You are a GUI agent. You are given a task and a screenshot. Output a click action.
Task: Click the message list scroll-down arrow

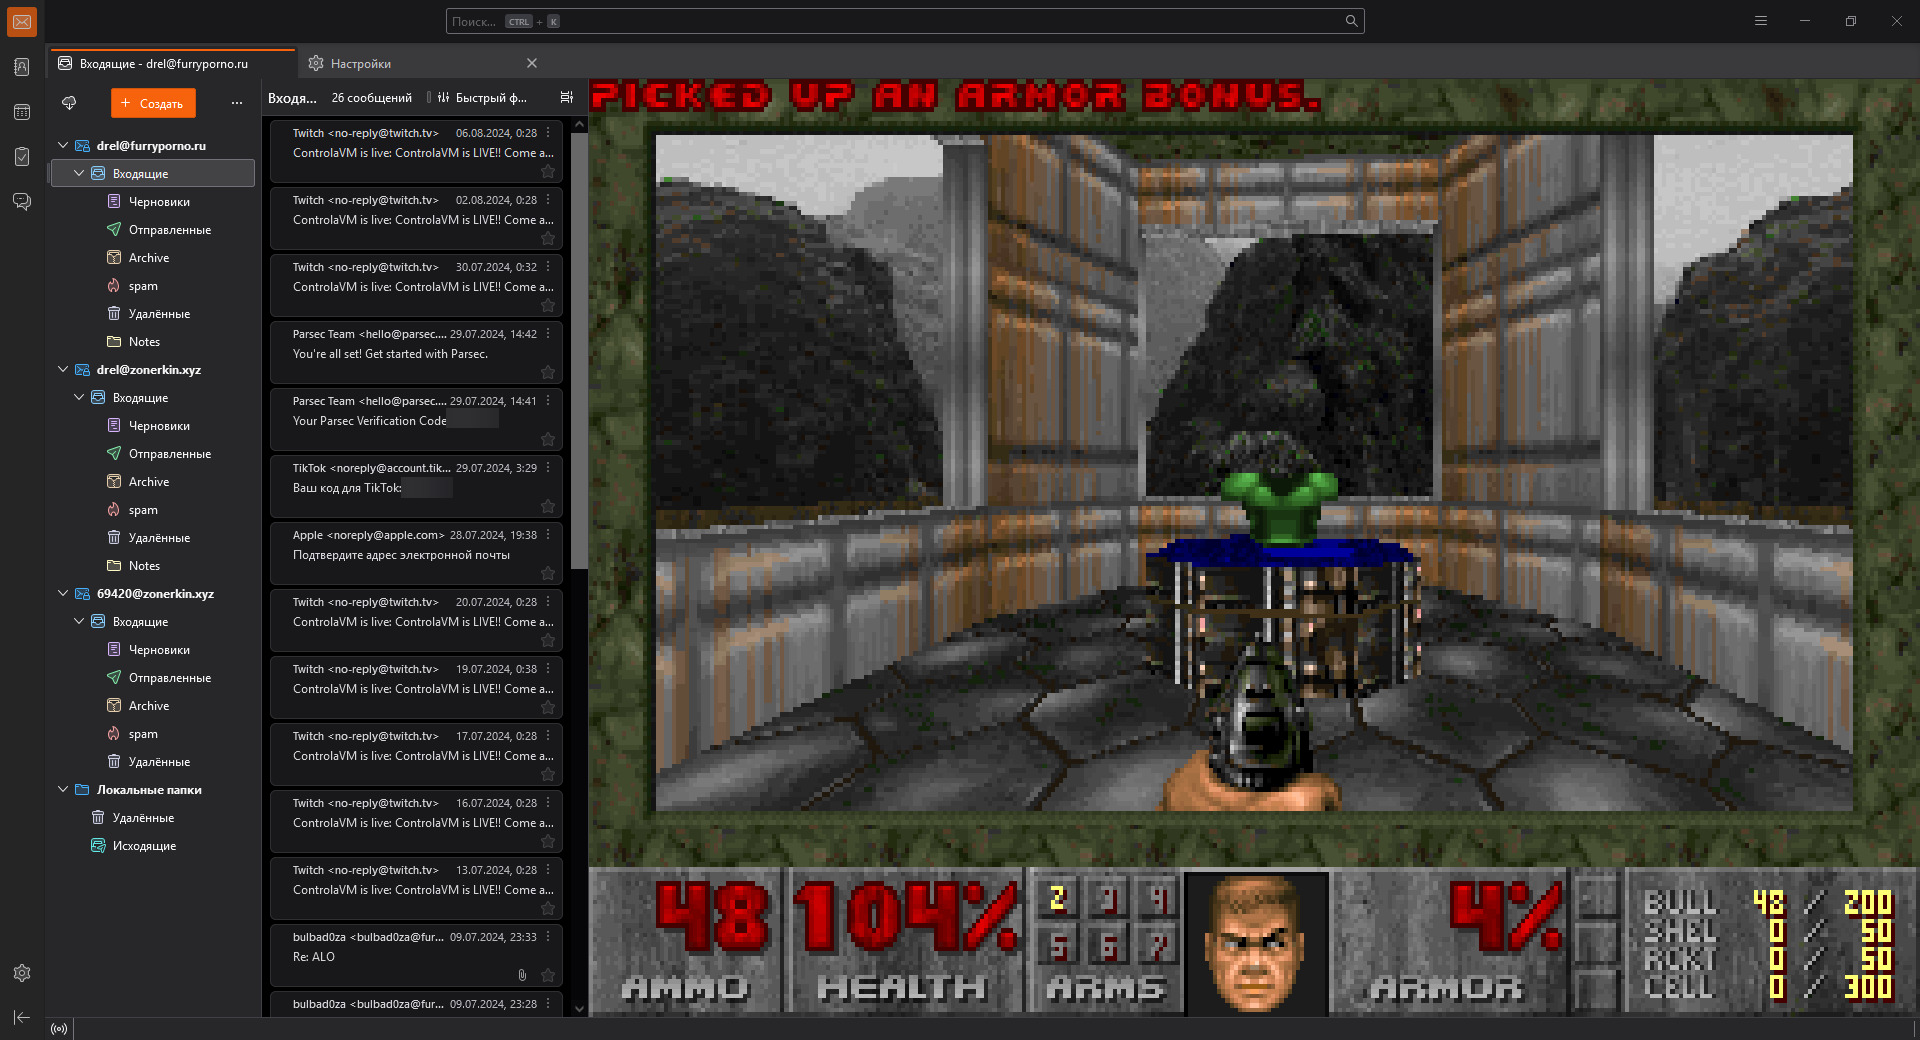pos(579,1009)
